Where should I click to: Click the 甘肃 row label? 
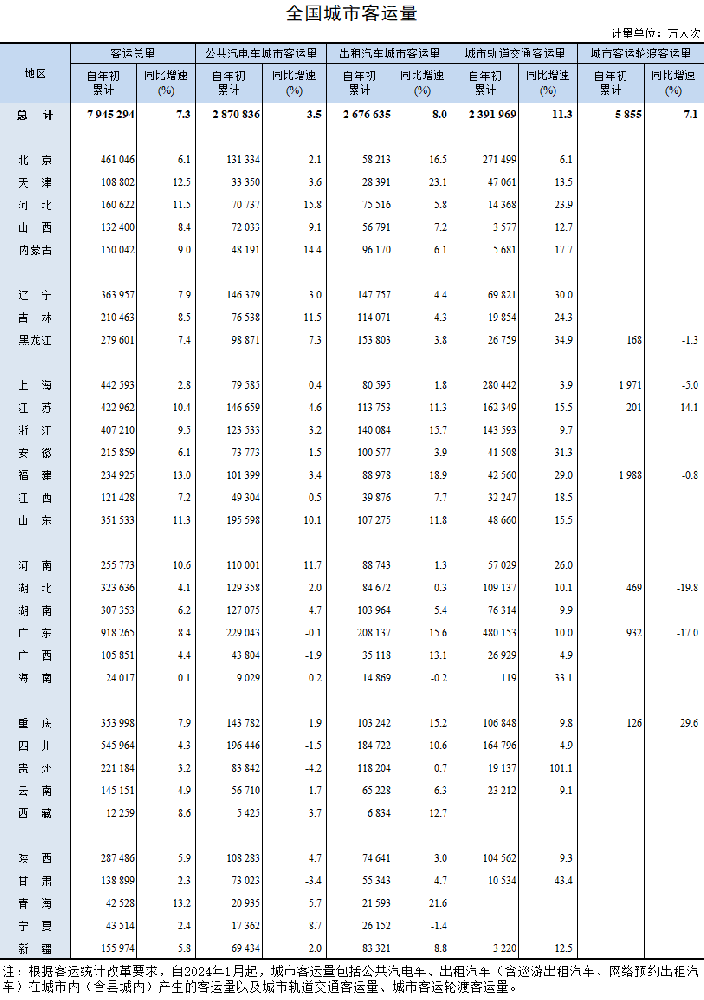[x=35, y=881]
